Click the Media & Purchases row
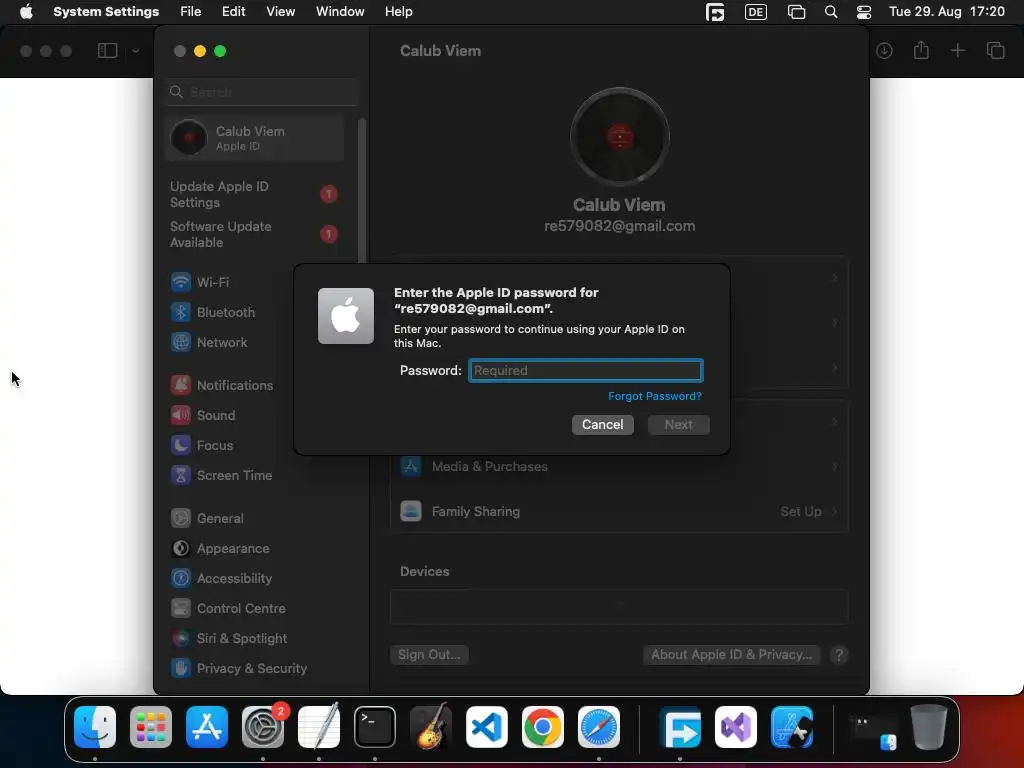Image resolution: width=1024 pixels, height=768 pixels. pos(619,467)
